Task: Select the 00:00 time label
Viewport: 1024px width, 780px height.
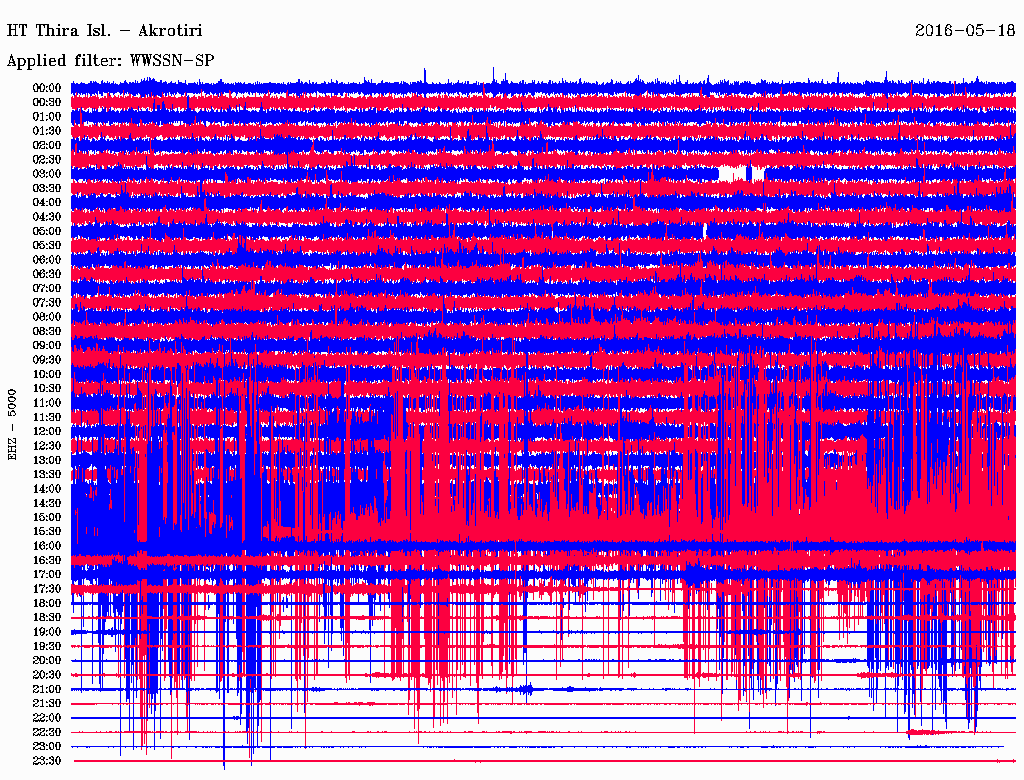Action: tap(46, 88)
